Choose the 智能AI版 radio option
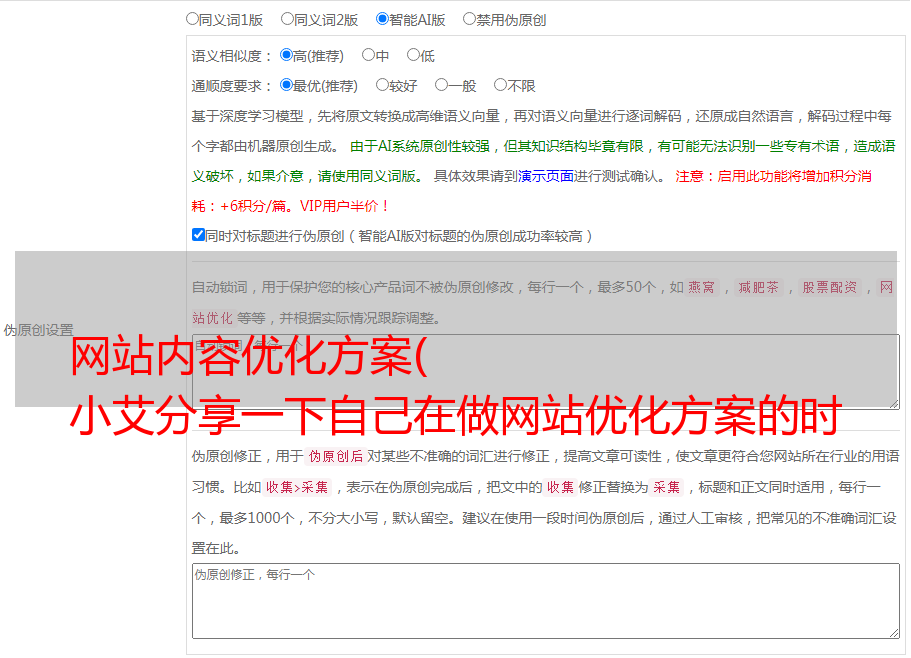 coord(382,19)
